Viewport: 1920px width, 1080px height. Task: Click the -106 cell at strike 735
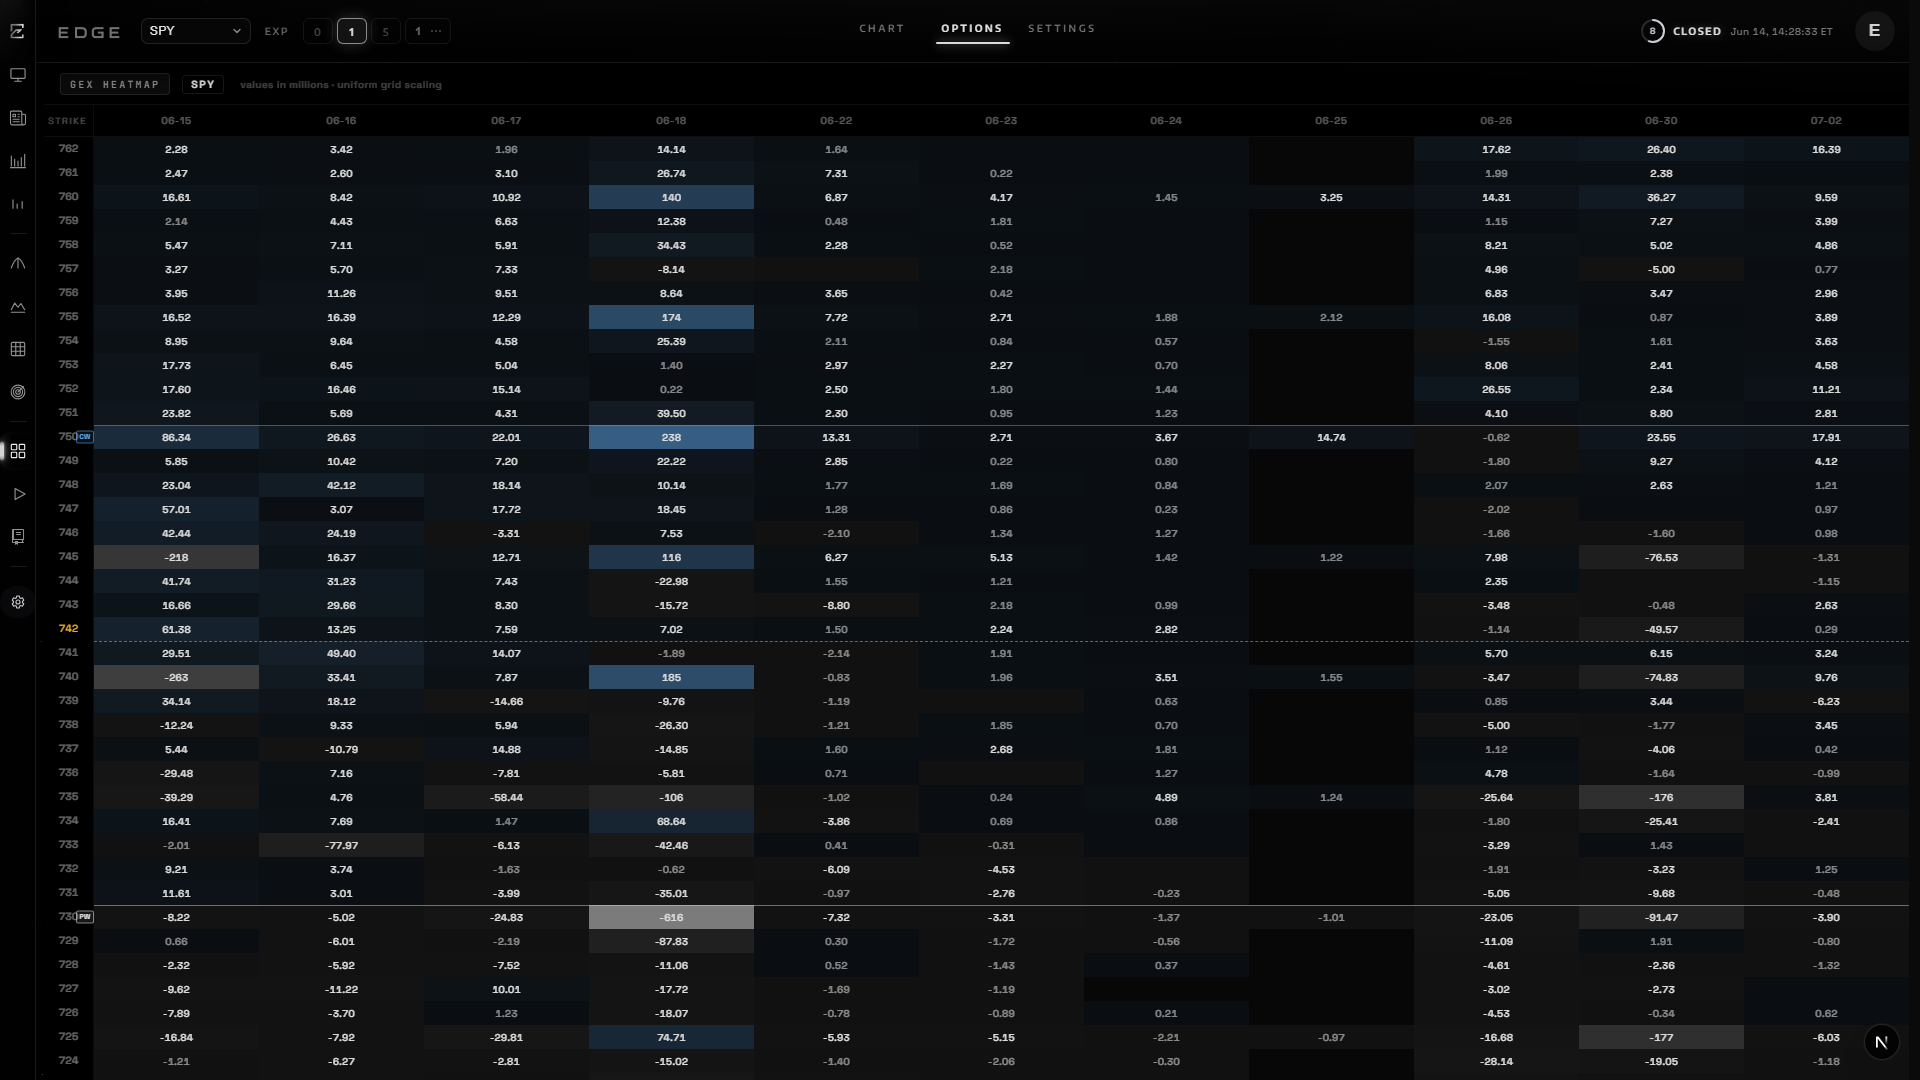(671, 797)
